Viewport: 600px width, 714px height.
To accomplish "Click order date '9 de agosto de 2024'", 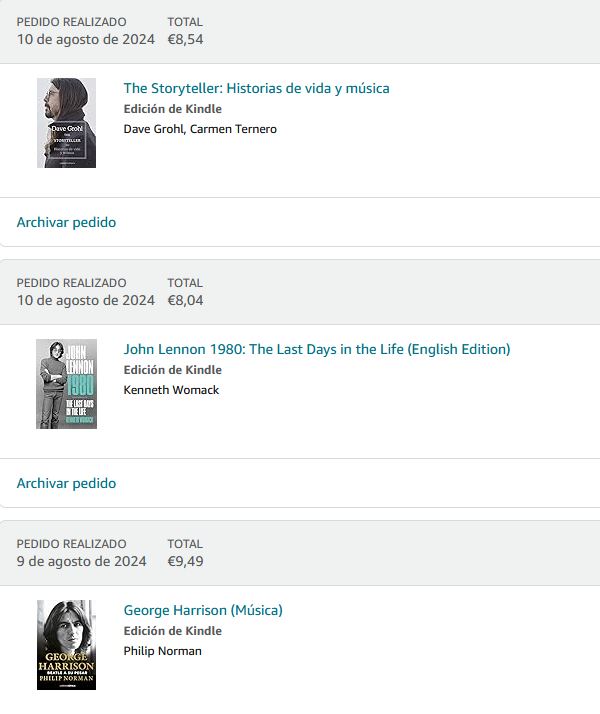I will pyautogui.click(x=81, y=561).
